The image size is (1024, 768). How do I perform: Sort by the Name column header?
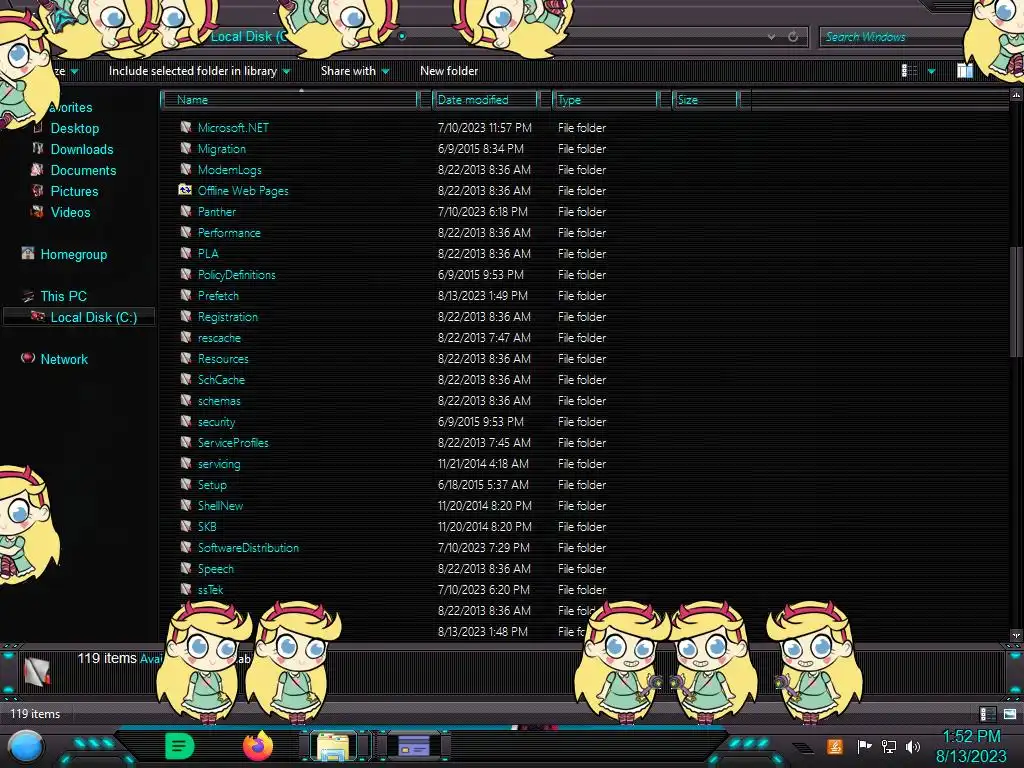pos(291,100)
